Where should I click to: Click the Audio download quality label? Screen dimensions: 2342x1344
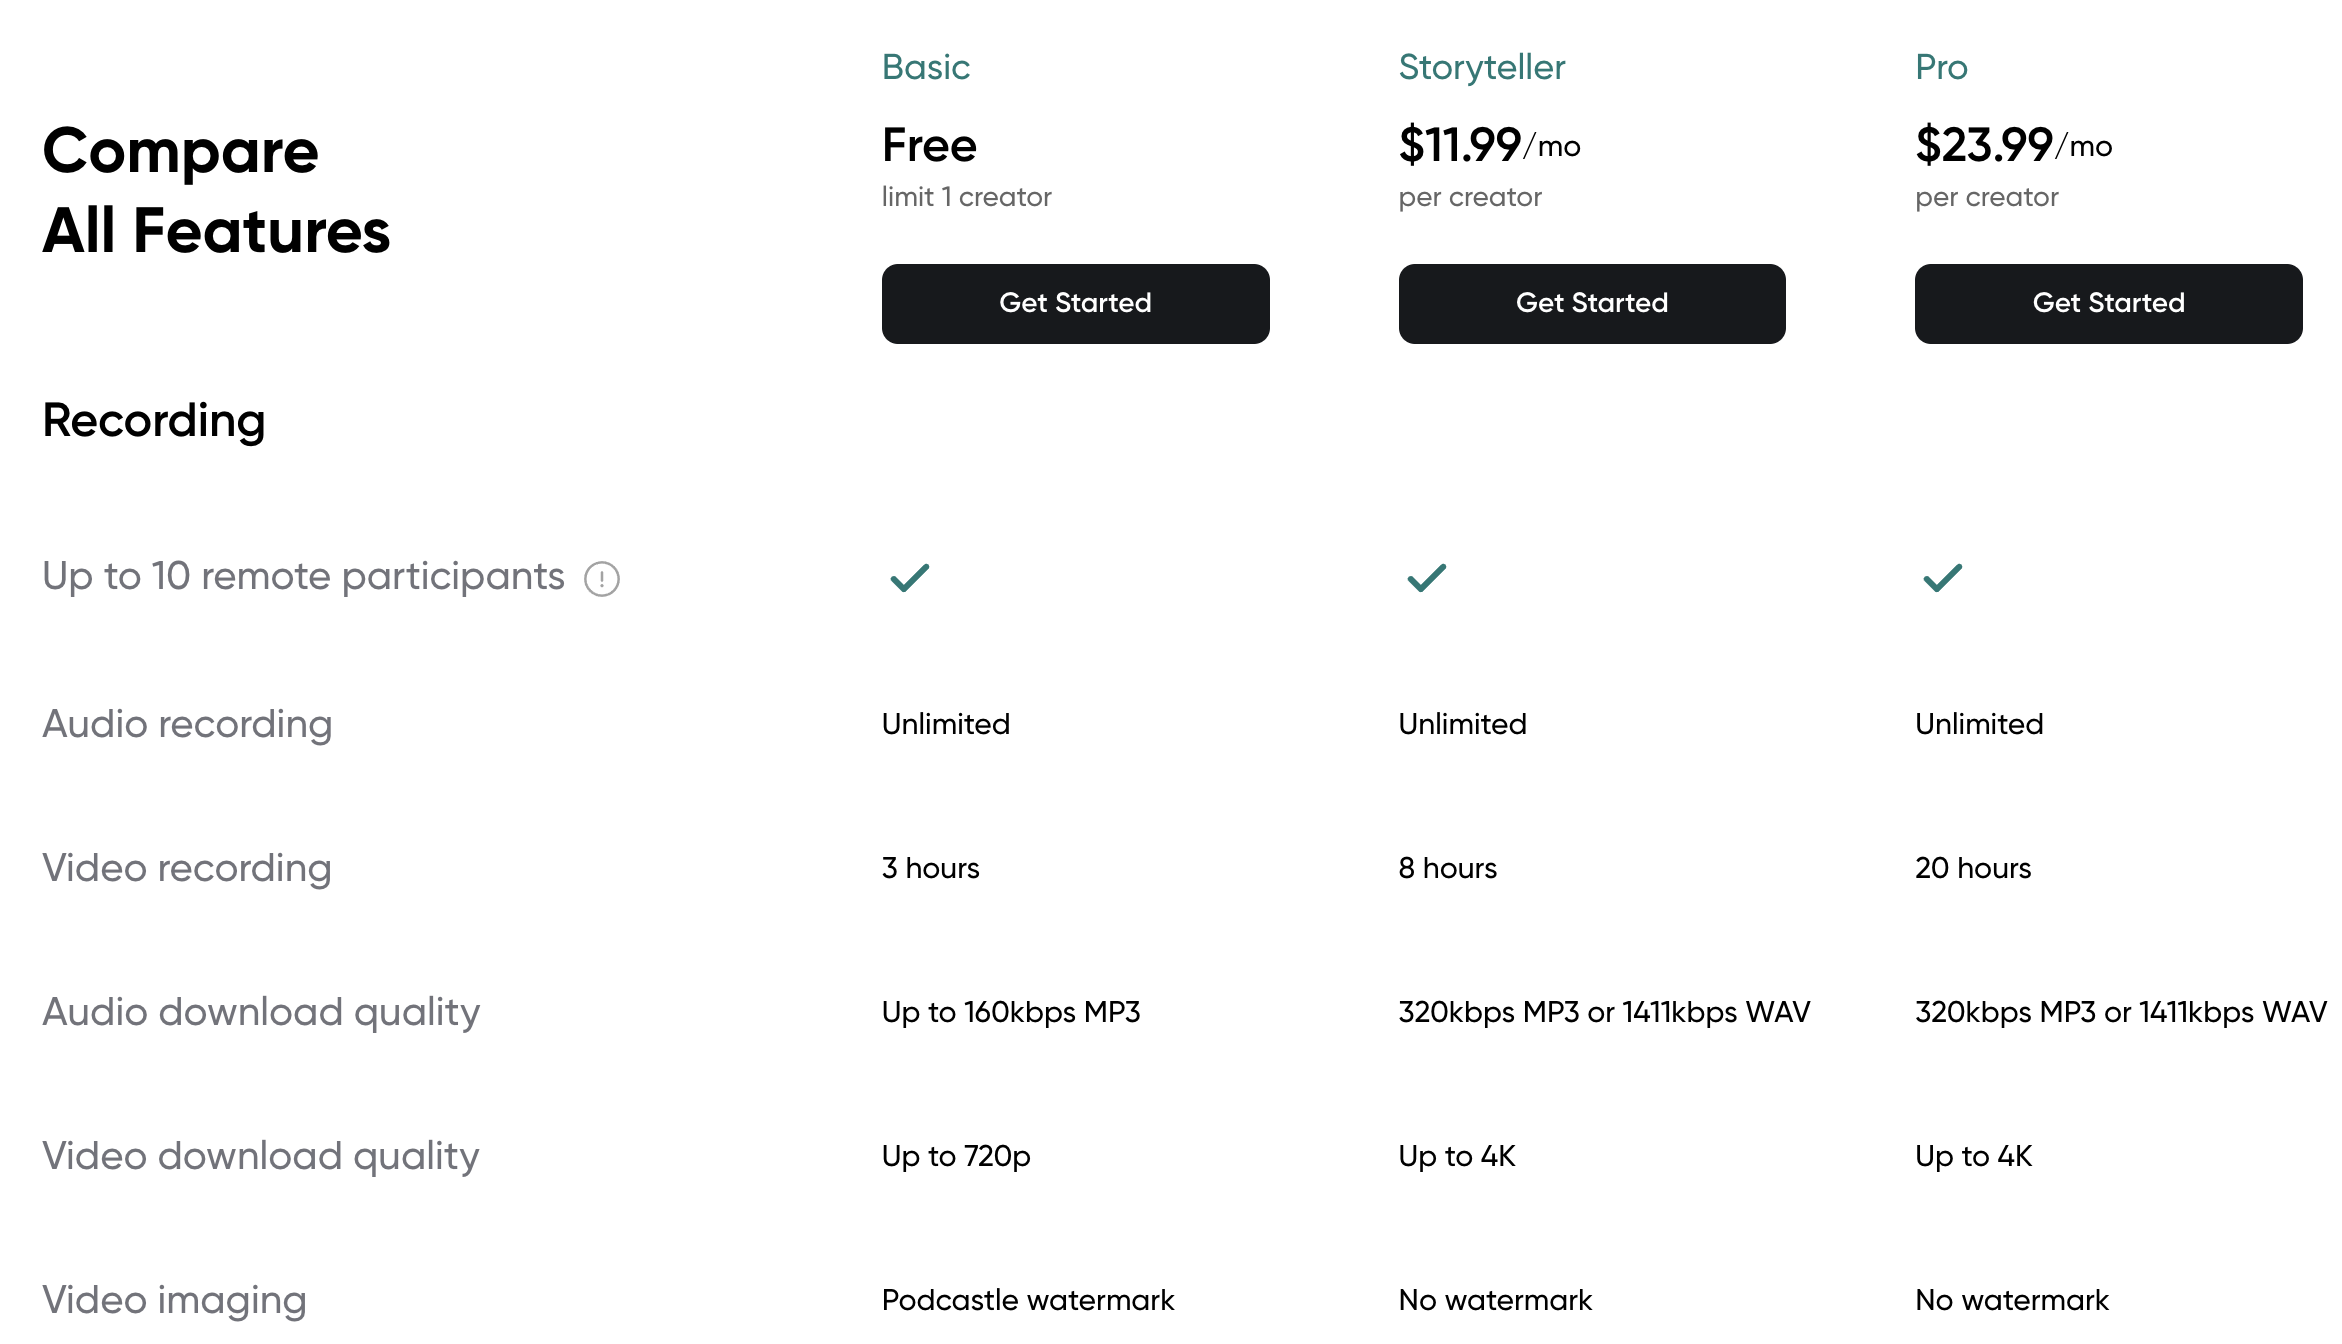[x=261, y=1012]
